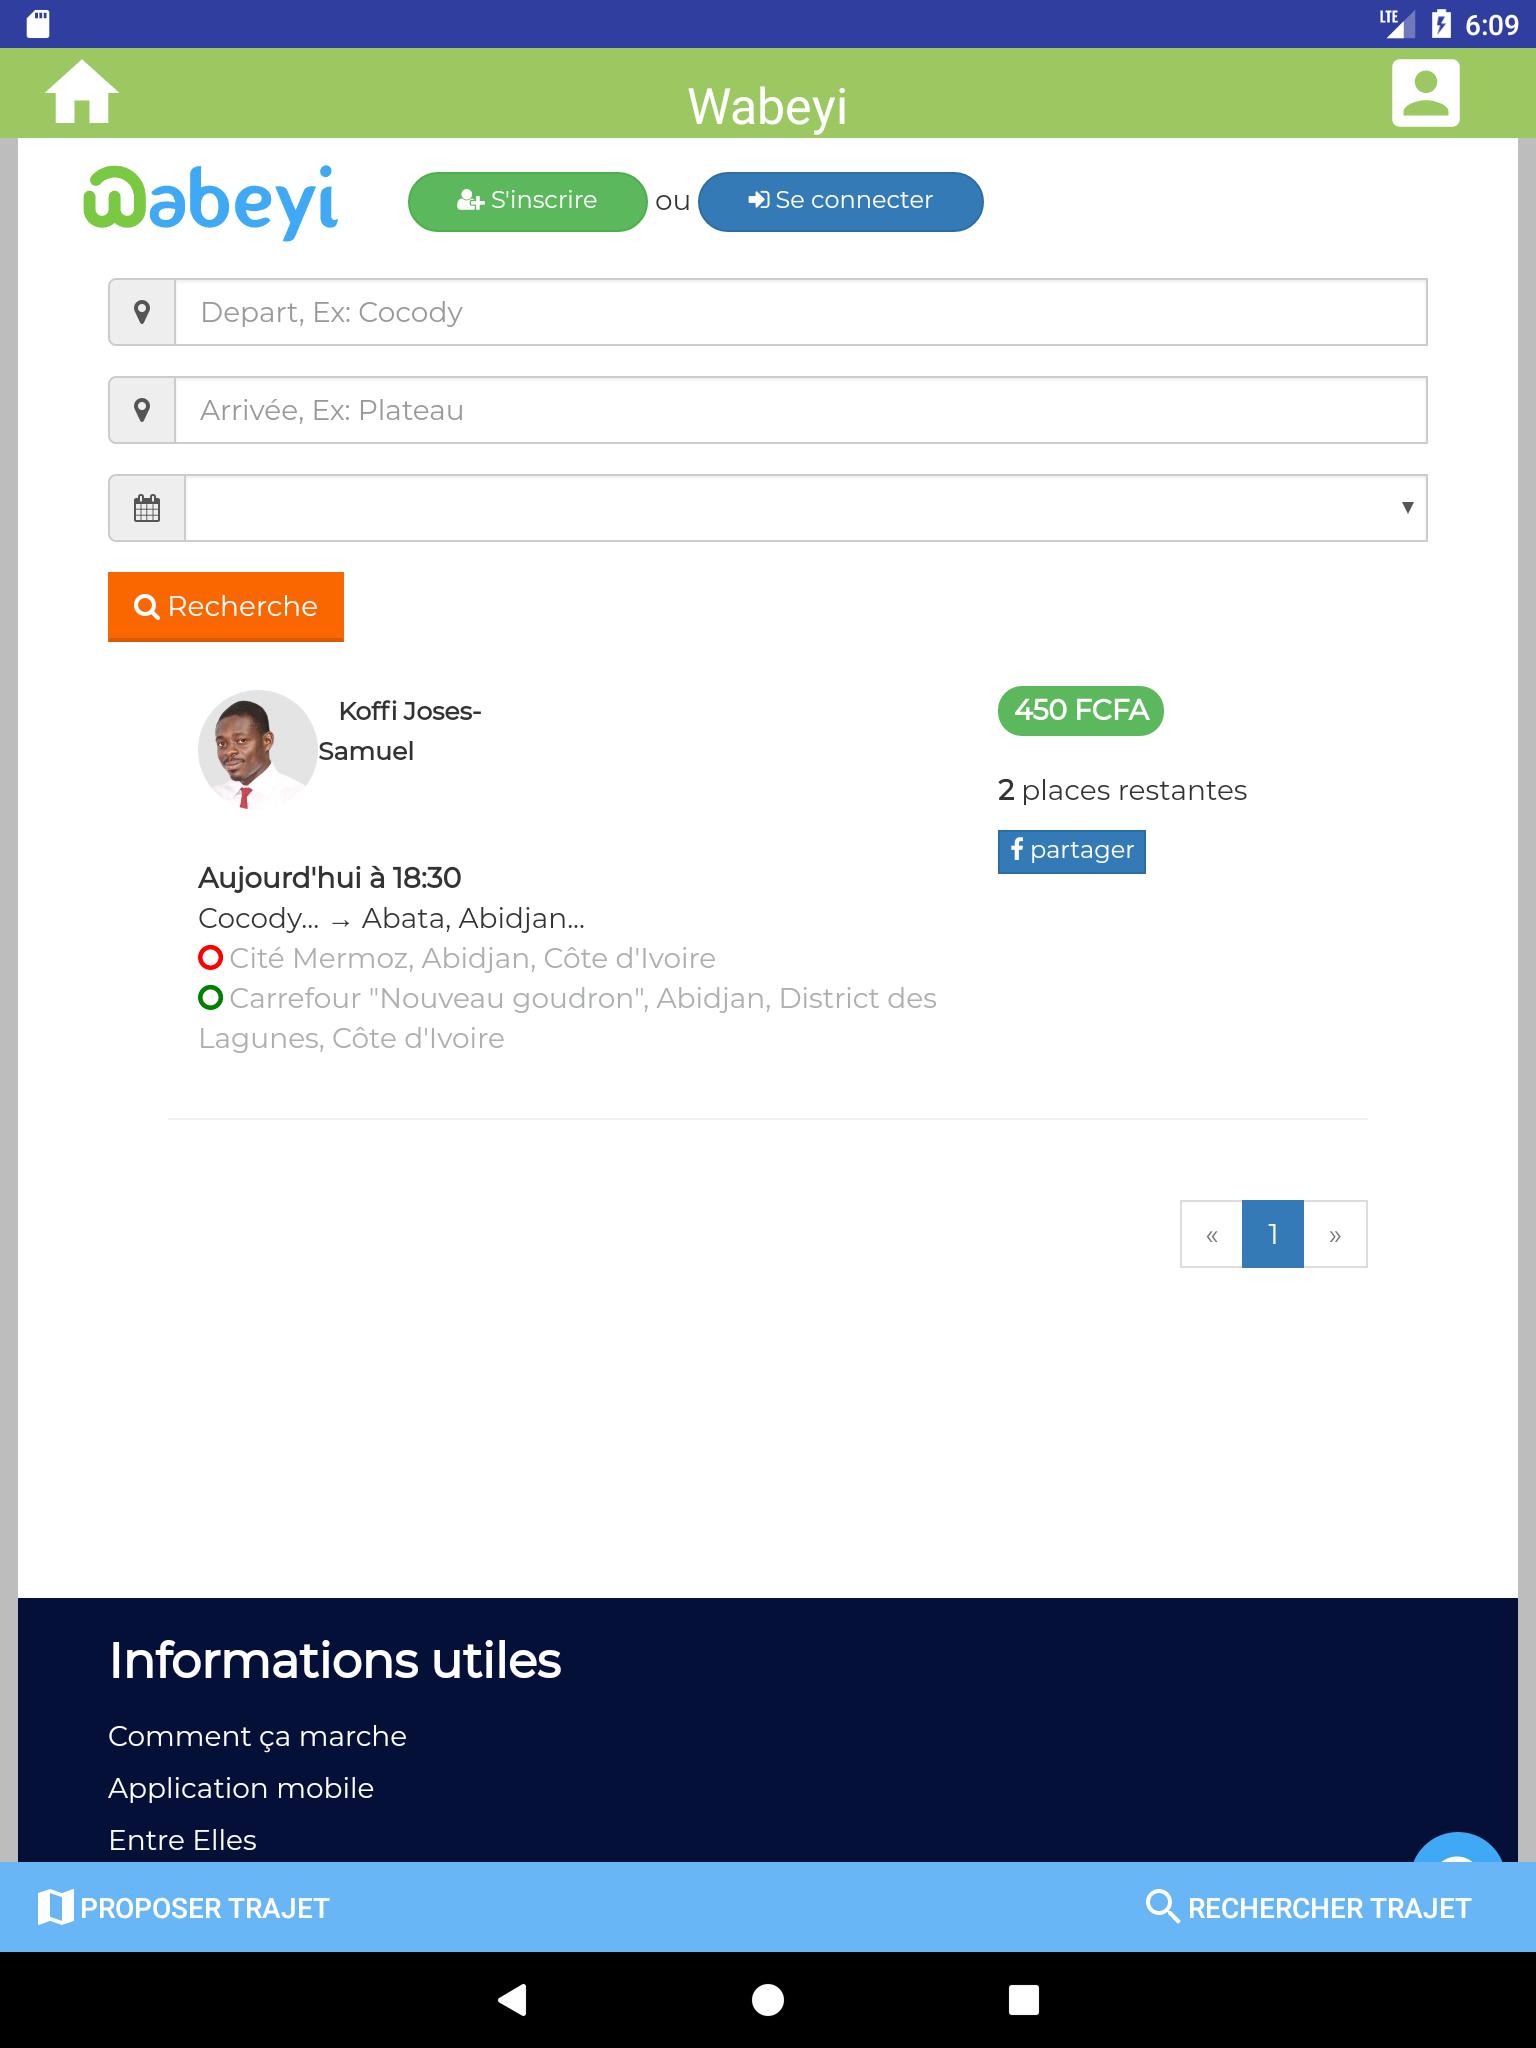The image size is (1536, 2048).
Task: Tap the Informations utiles heading
Action: click(x=335, y=1660)
